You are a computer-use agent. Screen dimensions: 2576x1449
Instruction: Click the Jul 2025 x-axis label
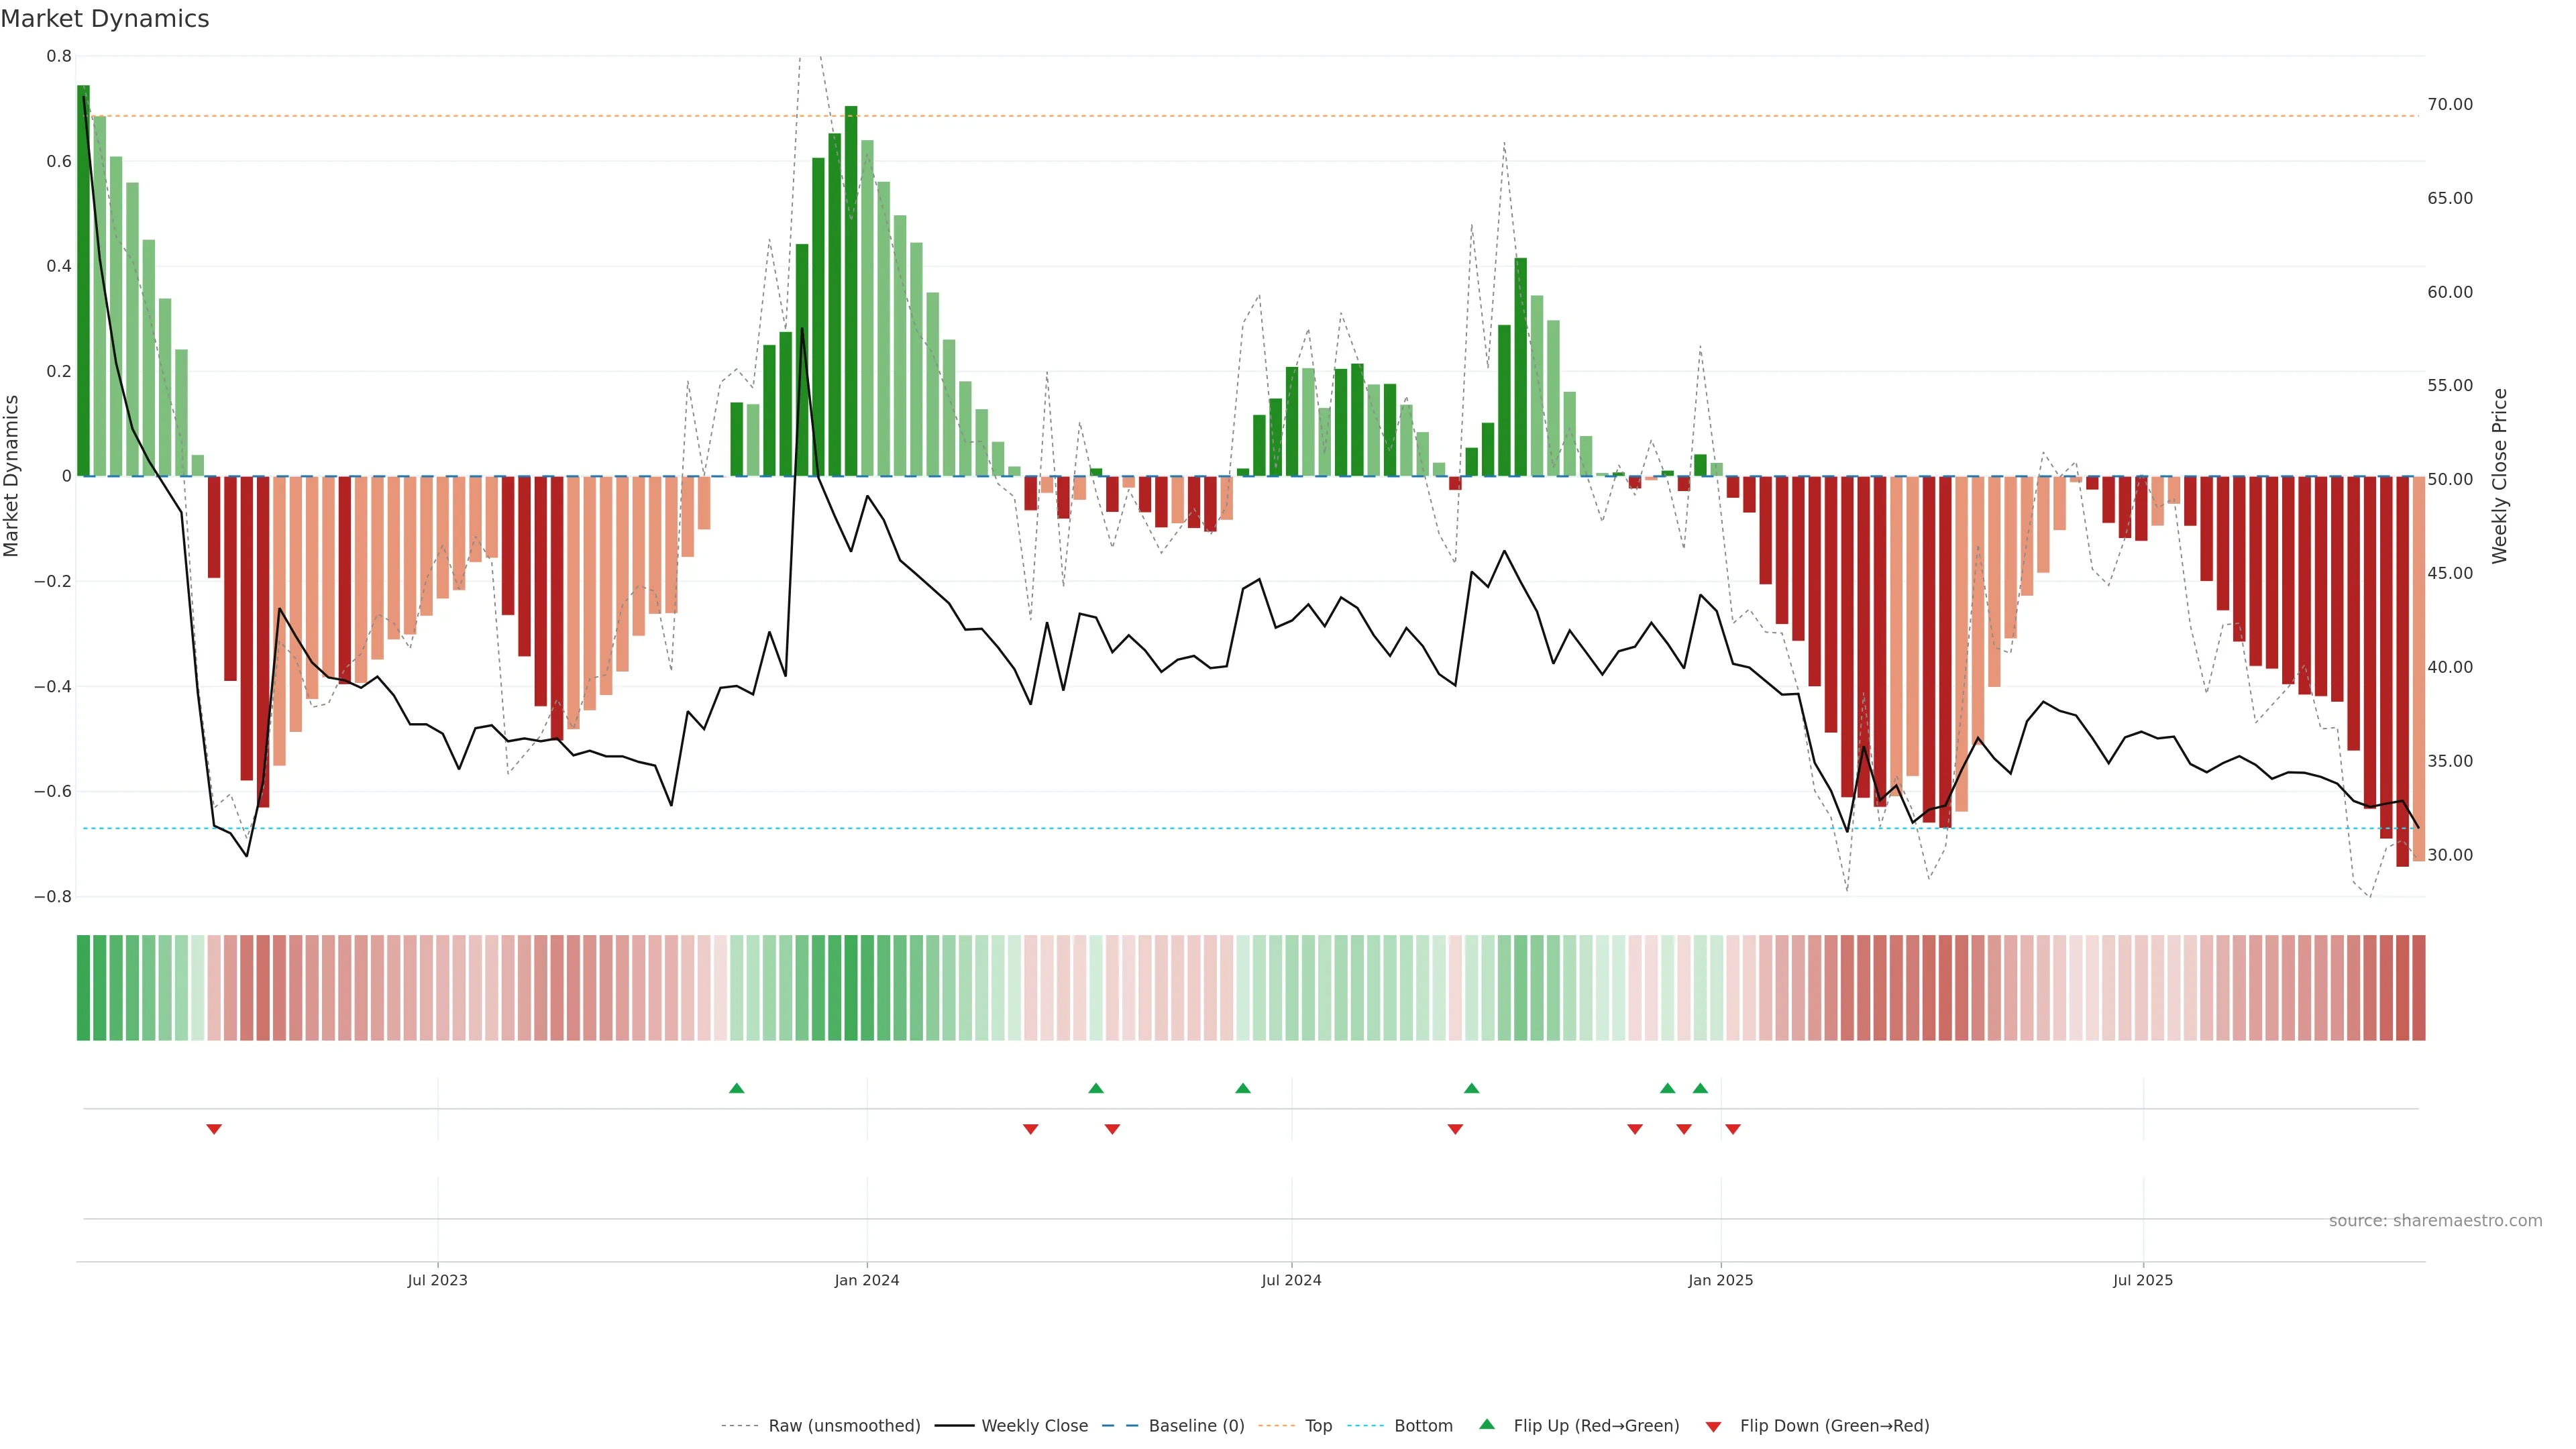(x=2143, y=1280)
